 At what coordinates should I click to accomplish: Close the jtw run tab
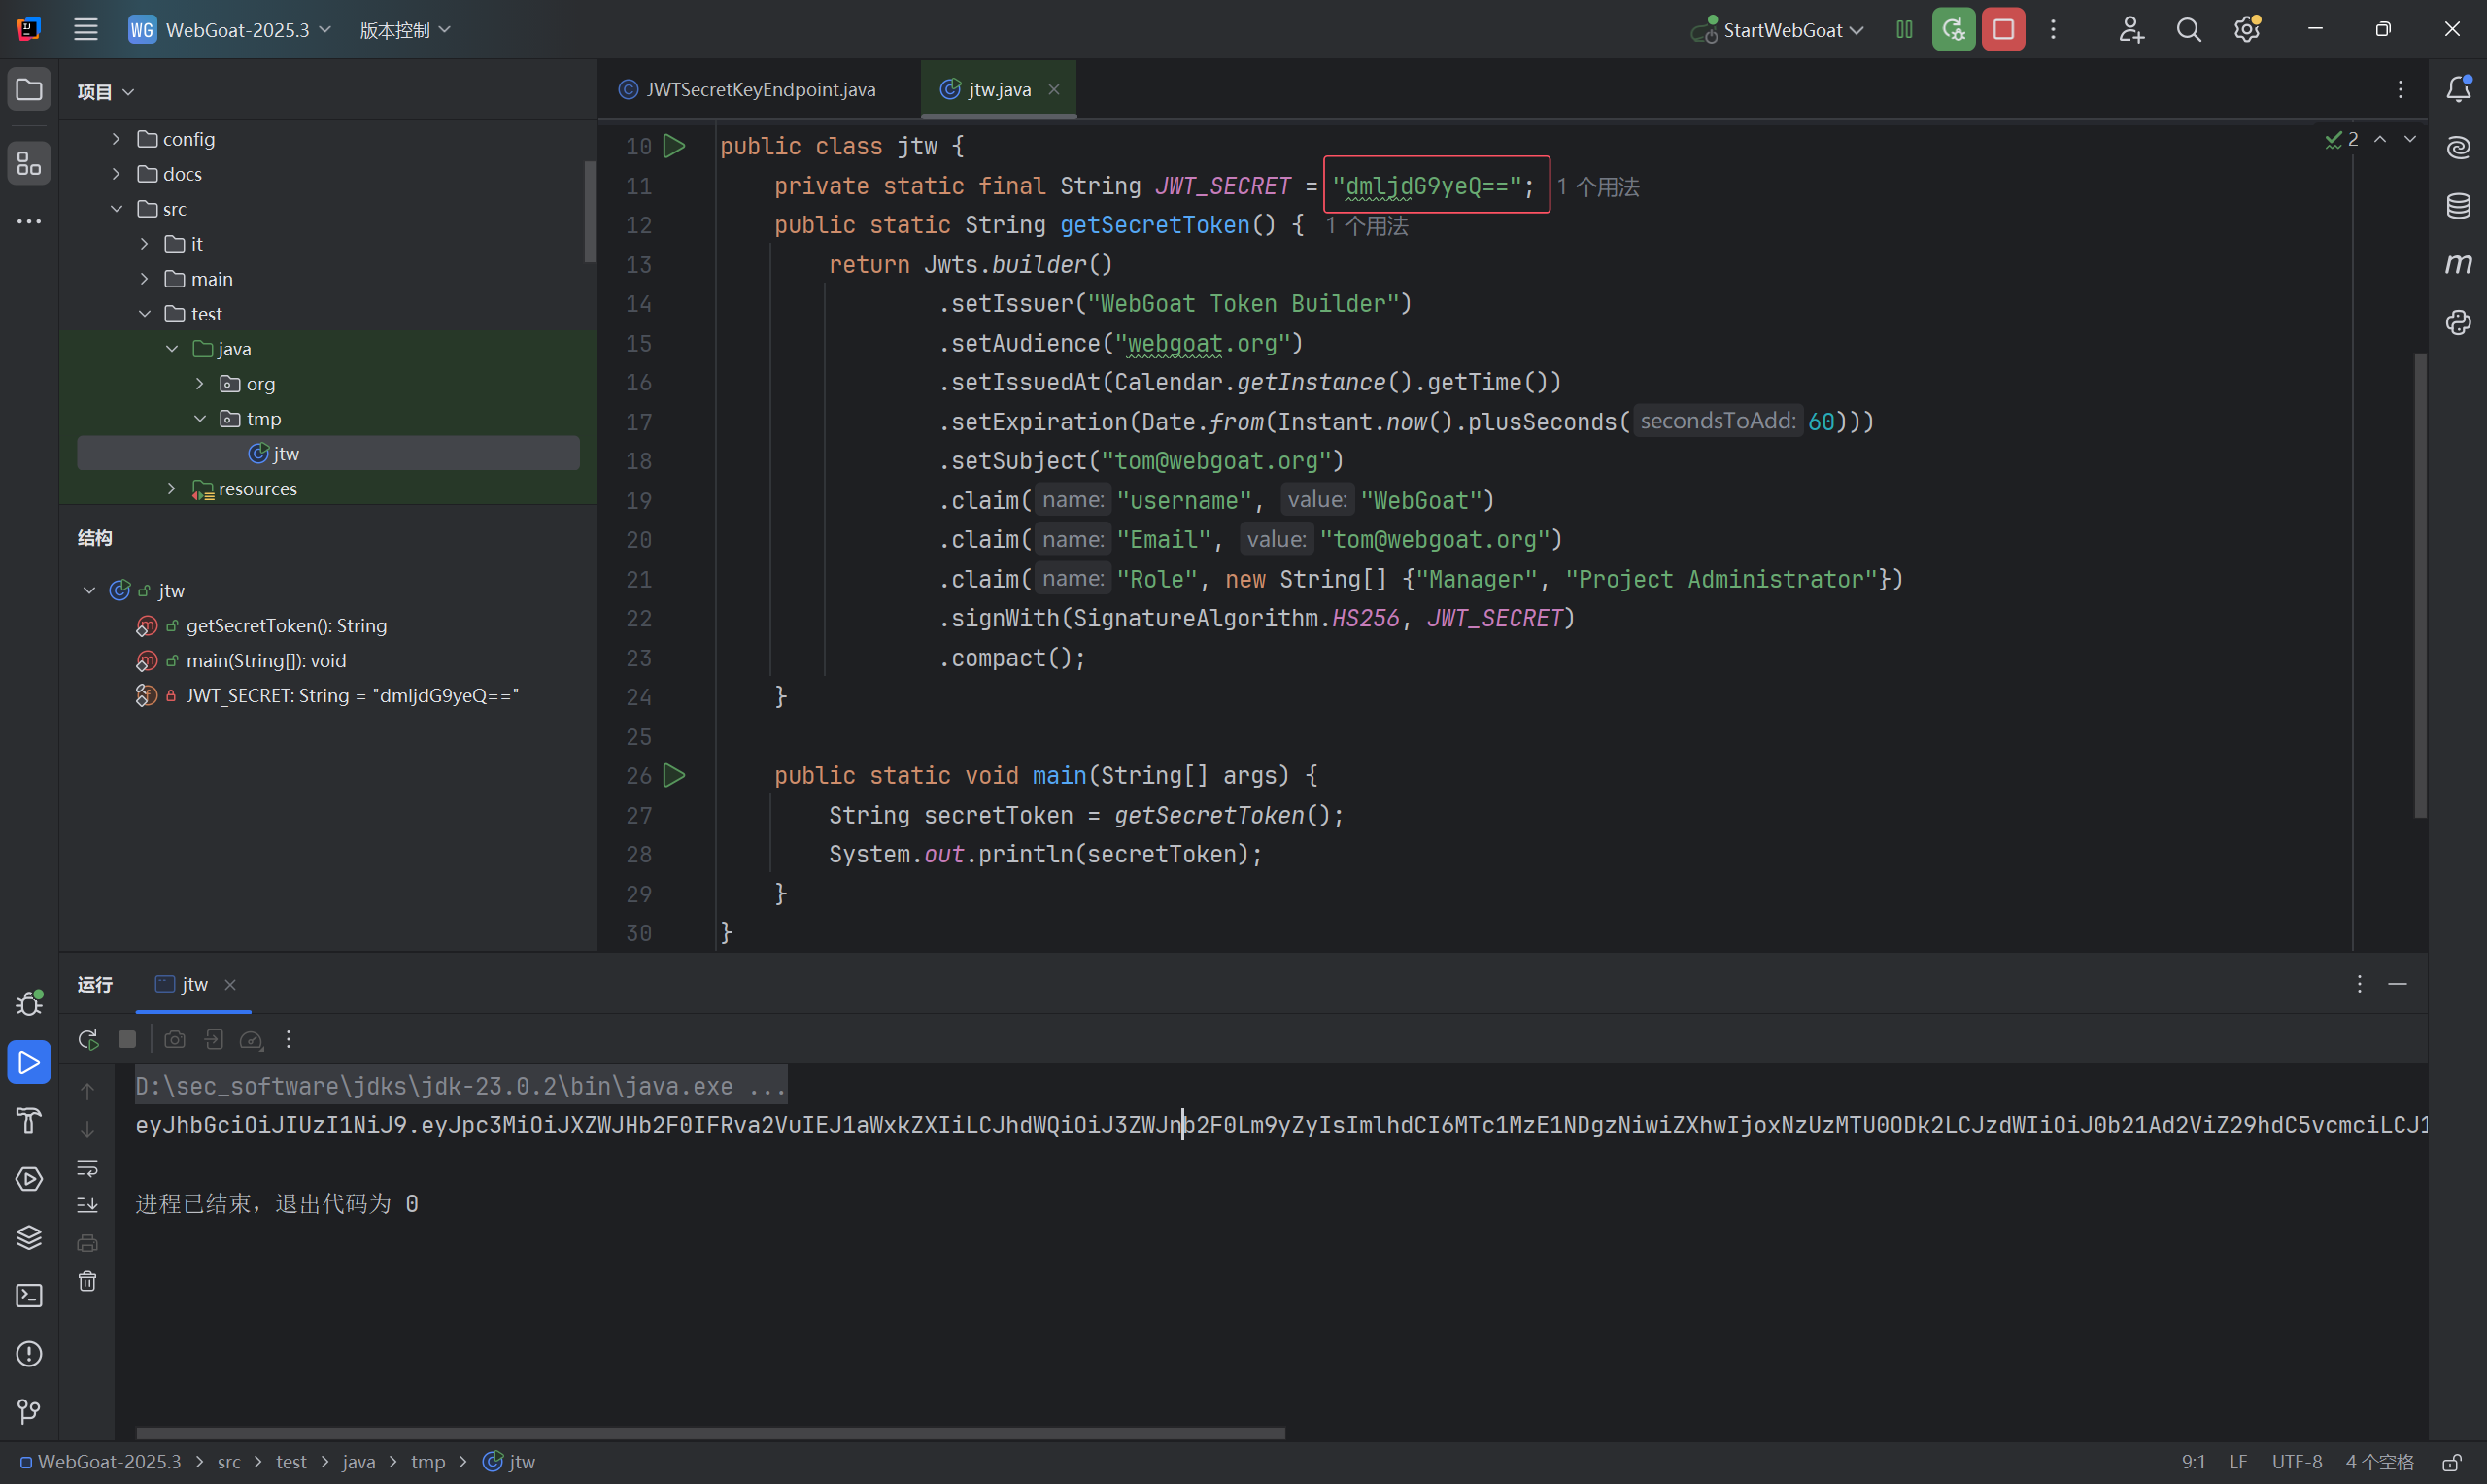(x=230, y=984)
